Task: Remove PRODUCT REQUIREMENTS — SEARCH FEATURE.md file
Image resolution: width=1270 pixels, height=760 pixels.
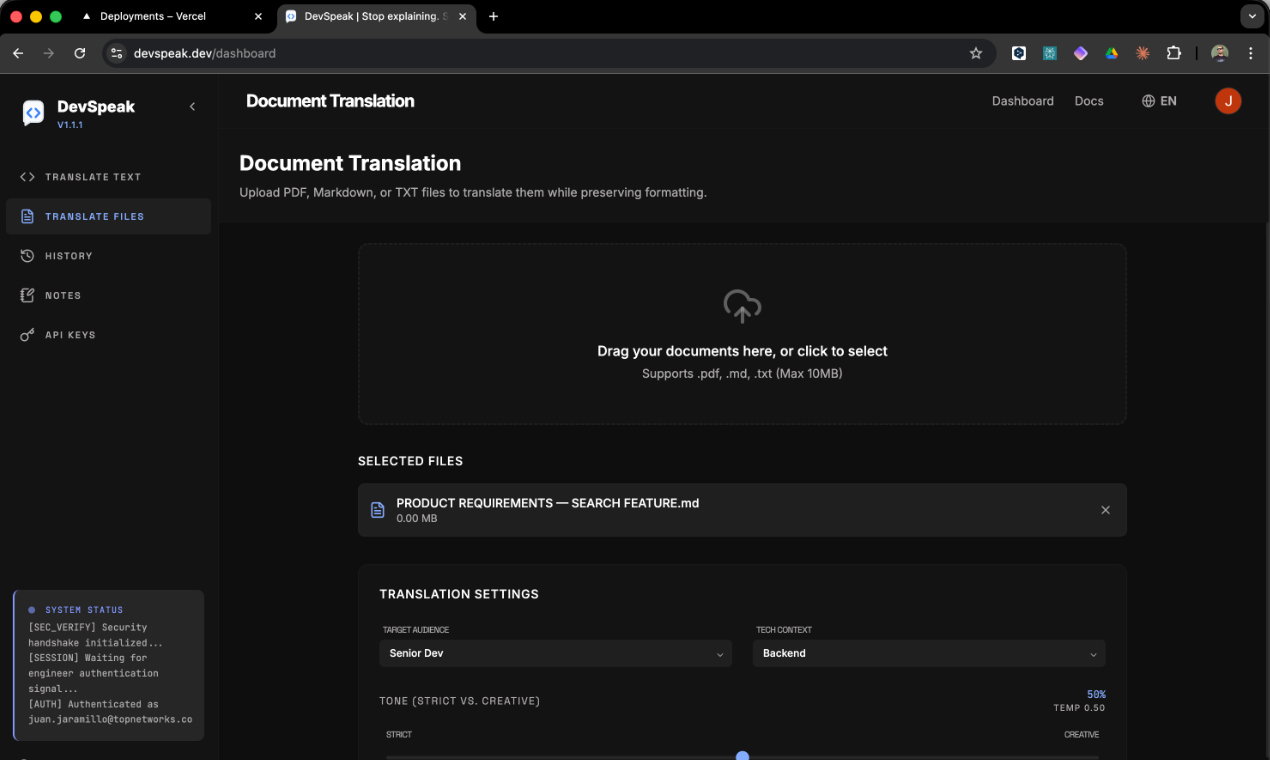Action: click(x=1105, y=510)
